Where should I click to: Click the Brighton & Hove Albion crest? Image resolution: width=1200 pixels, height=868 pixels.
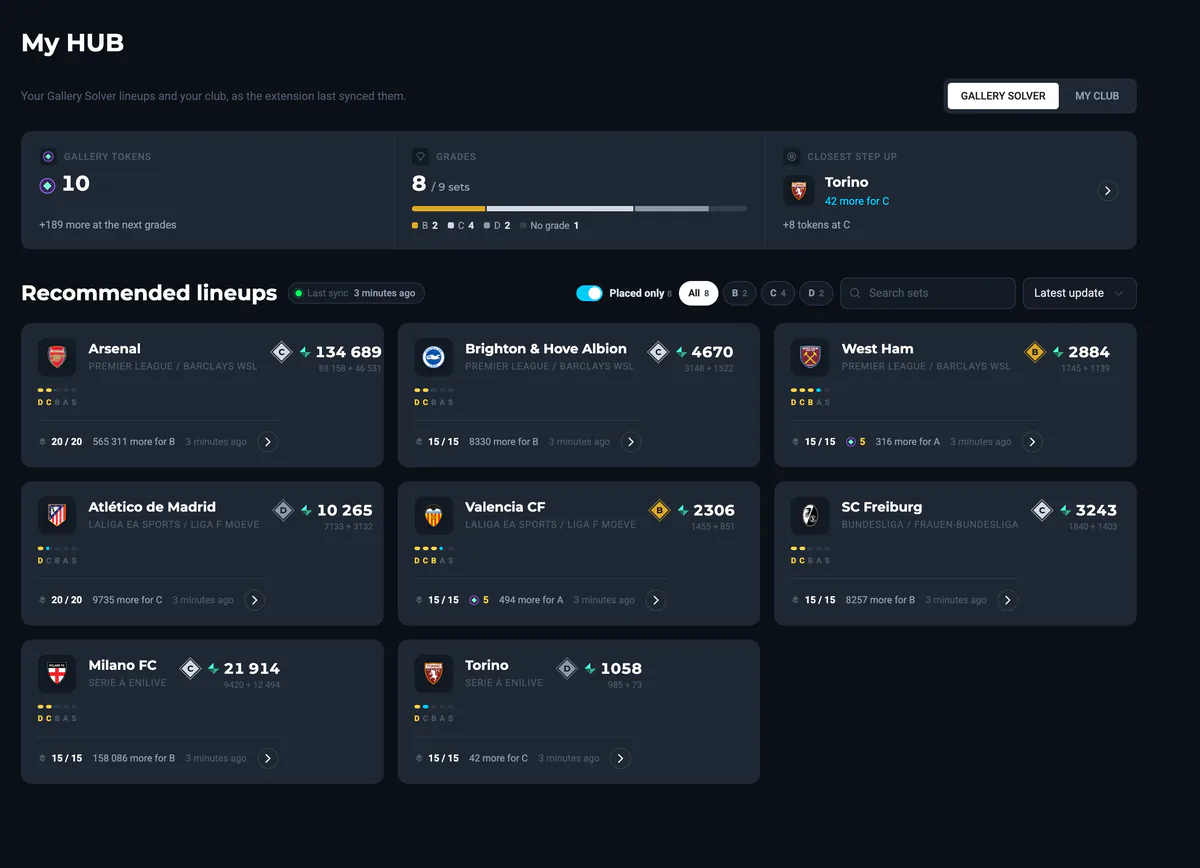(x=434, y=357)
